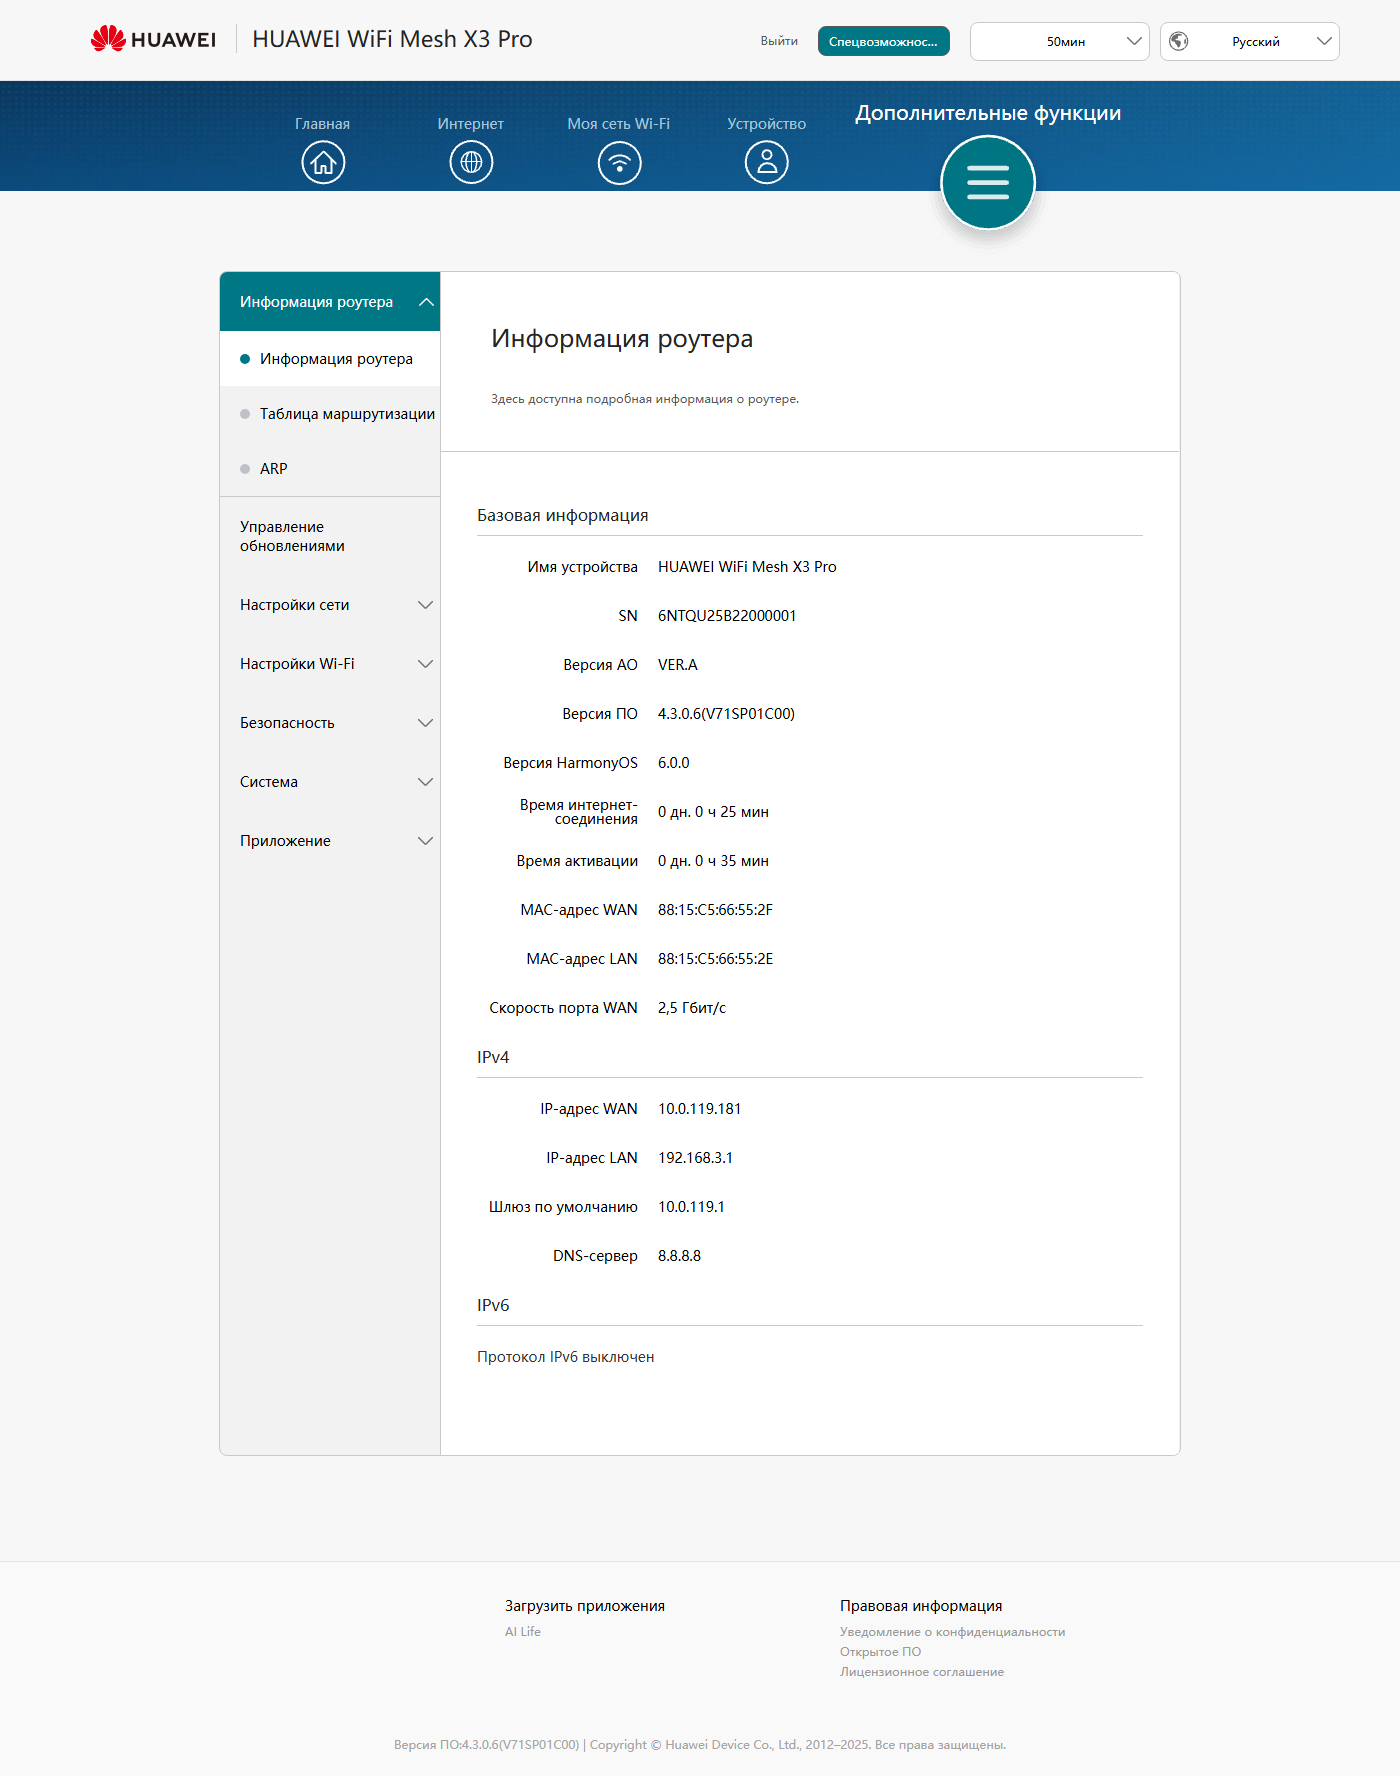
Task: Click the software version 4.3.0.6(V71SP01C00) value
Action: click(x=726, y=714)
